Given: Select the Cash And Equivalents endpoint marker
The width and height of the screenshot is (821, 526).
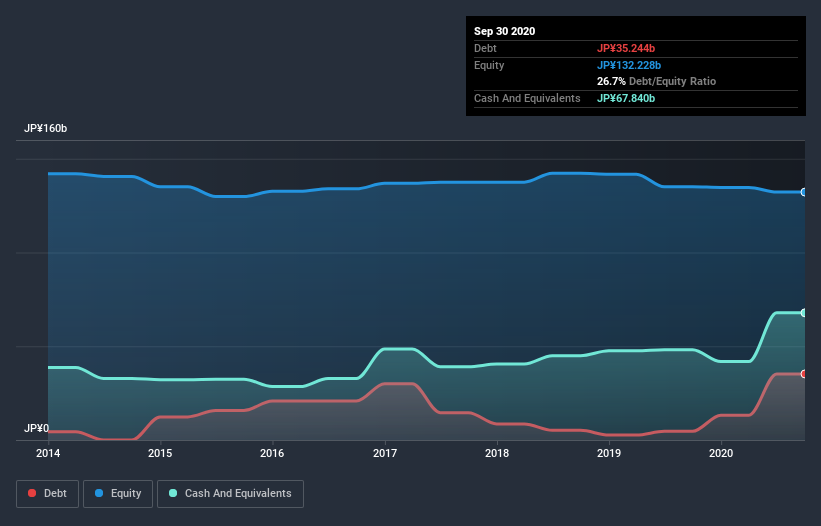Looking at the screenshot, I should (x=804, y=312).
